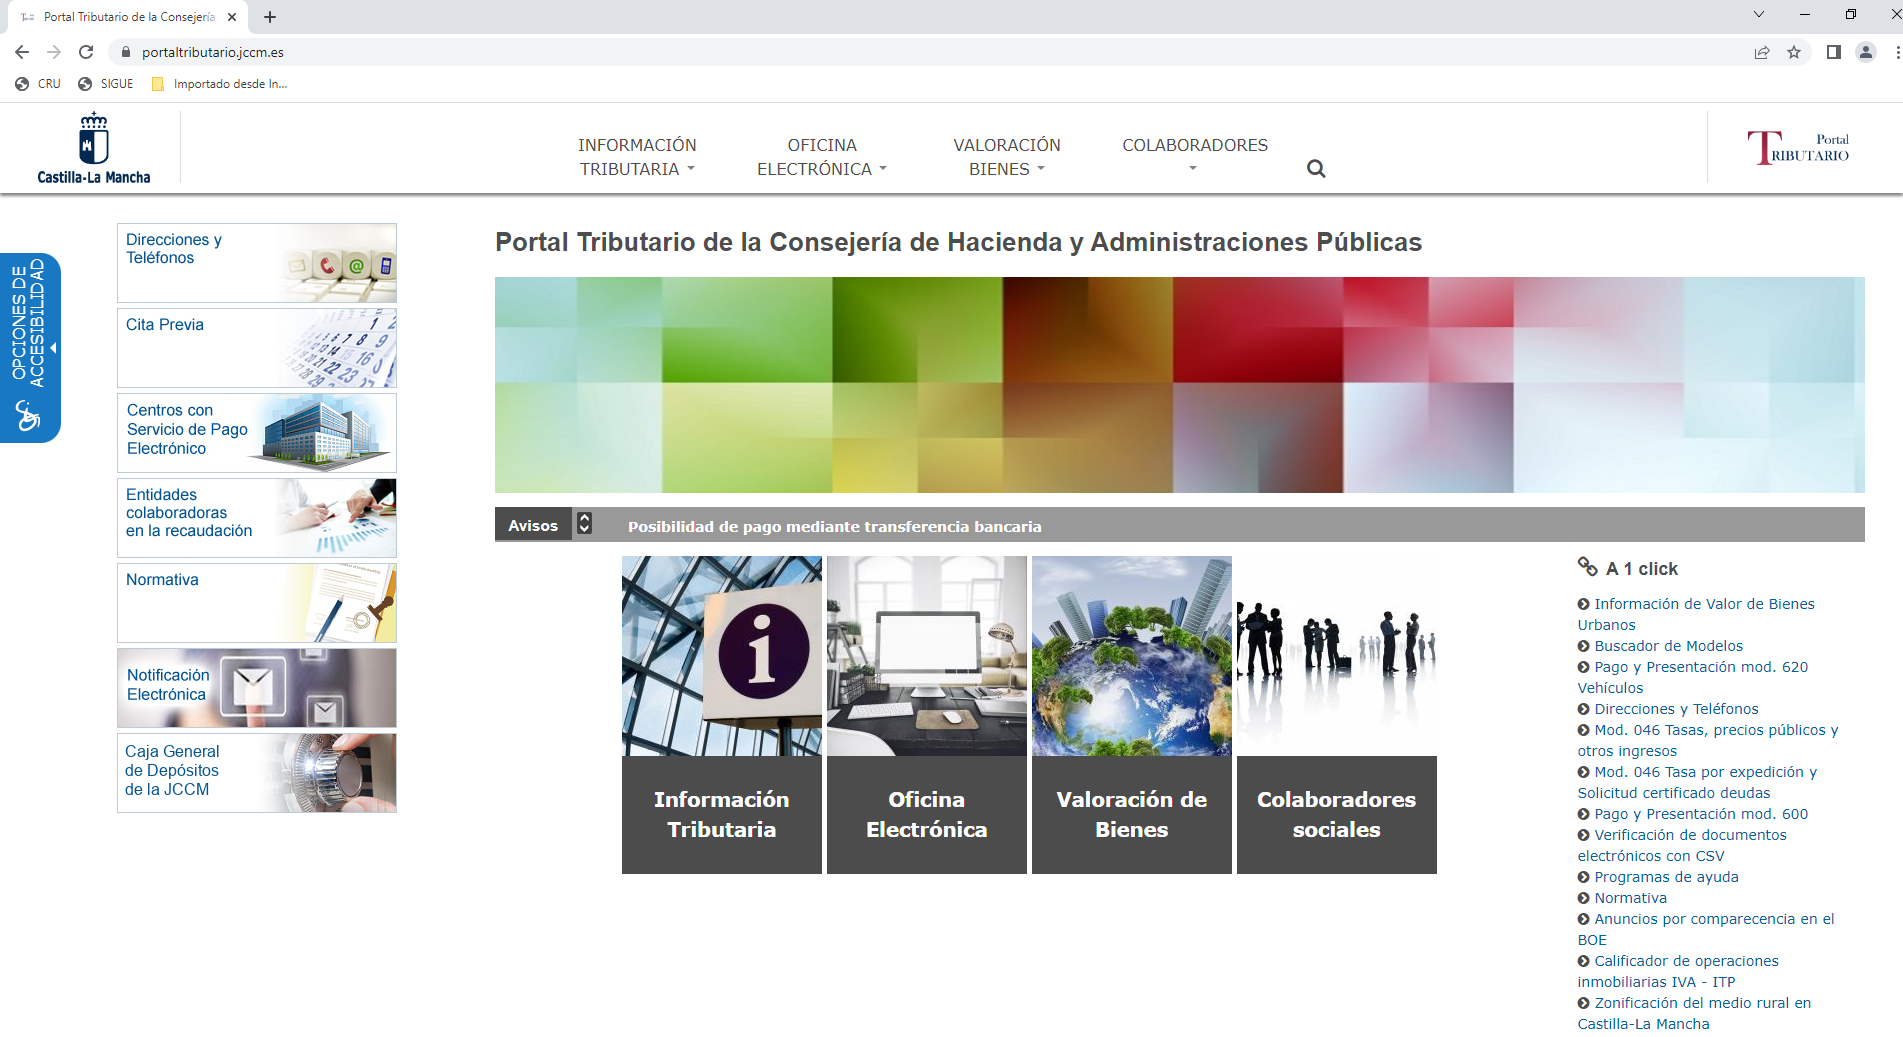Click the Castilla-La Mancha logo

[93, 149]
